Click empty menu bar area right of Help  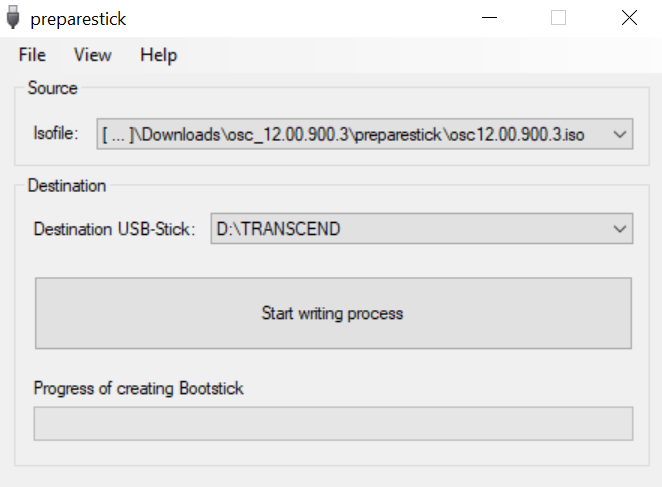(420, 55)
